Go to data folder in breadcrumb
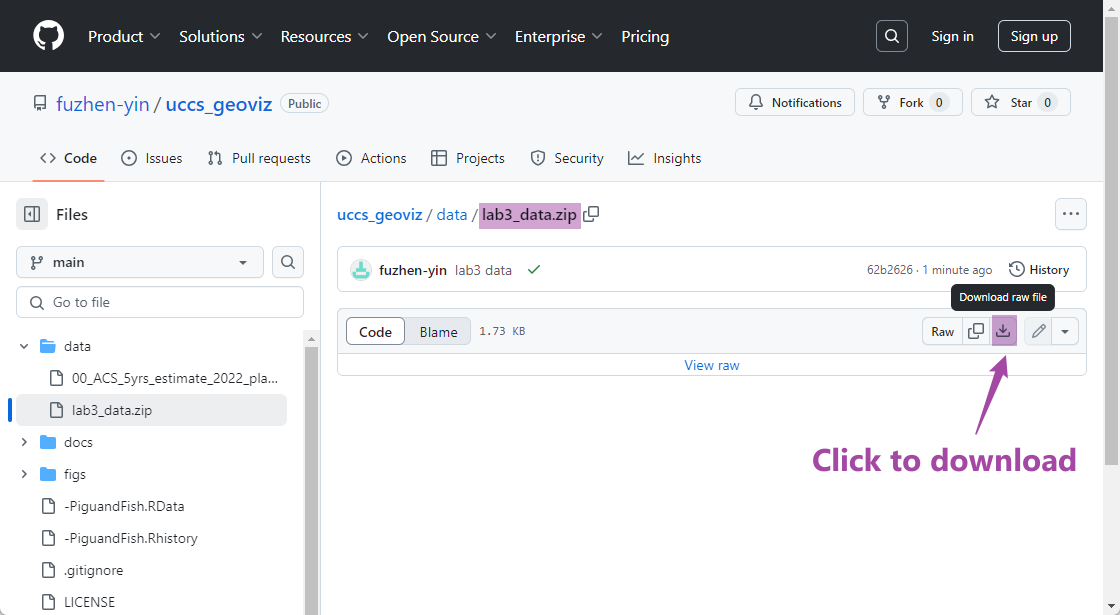The image size is (1120, 615). 452,214
